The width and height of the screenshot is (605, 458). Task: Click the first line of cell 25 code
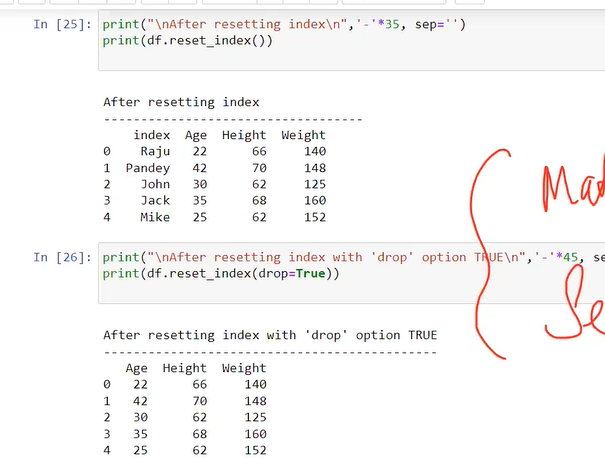[280, 24]
